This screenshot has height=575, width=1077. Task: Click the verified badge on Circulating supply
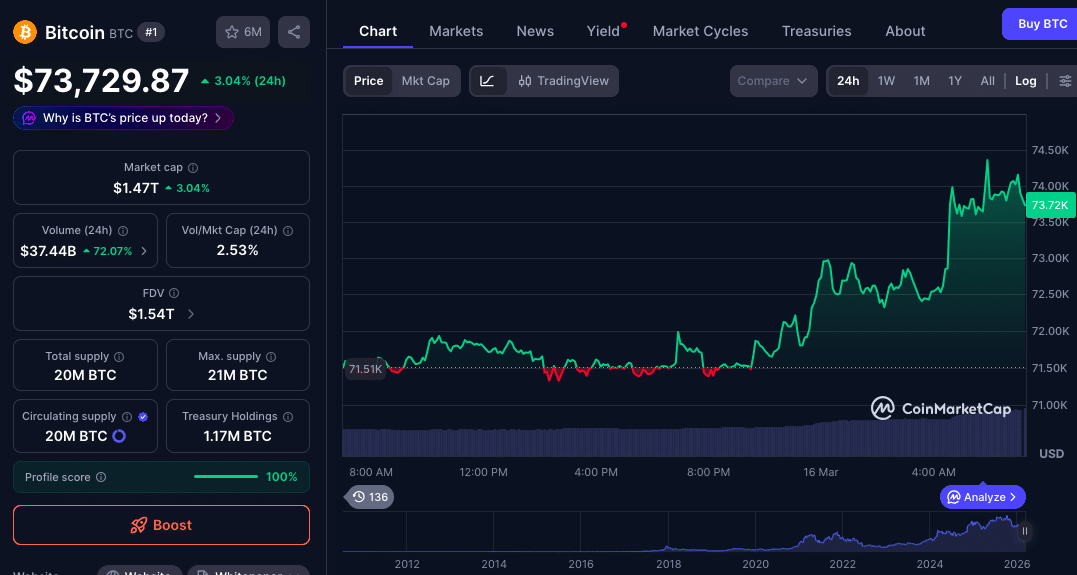143,416
